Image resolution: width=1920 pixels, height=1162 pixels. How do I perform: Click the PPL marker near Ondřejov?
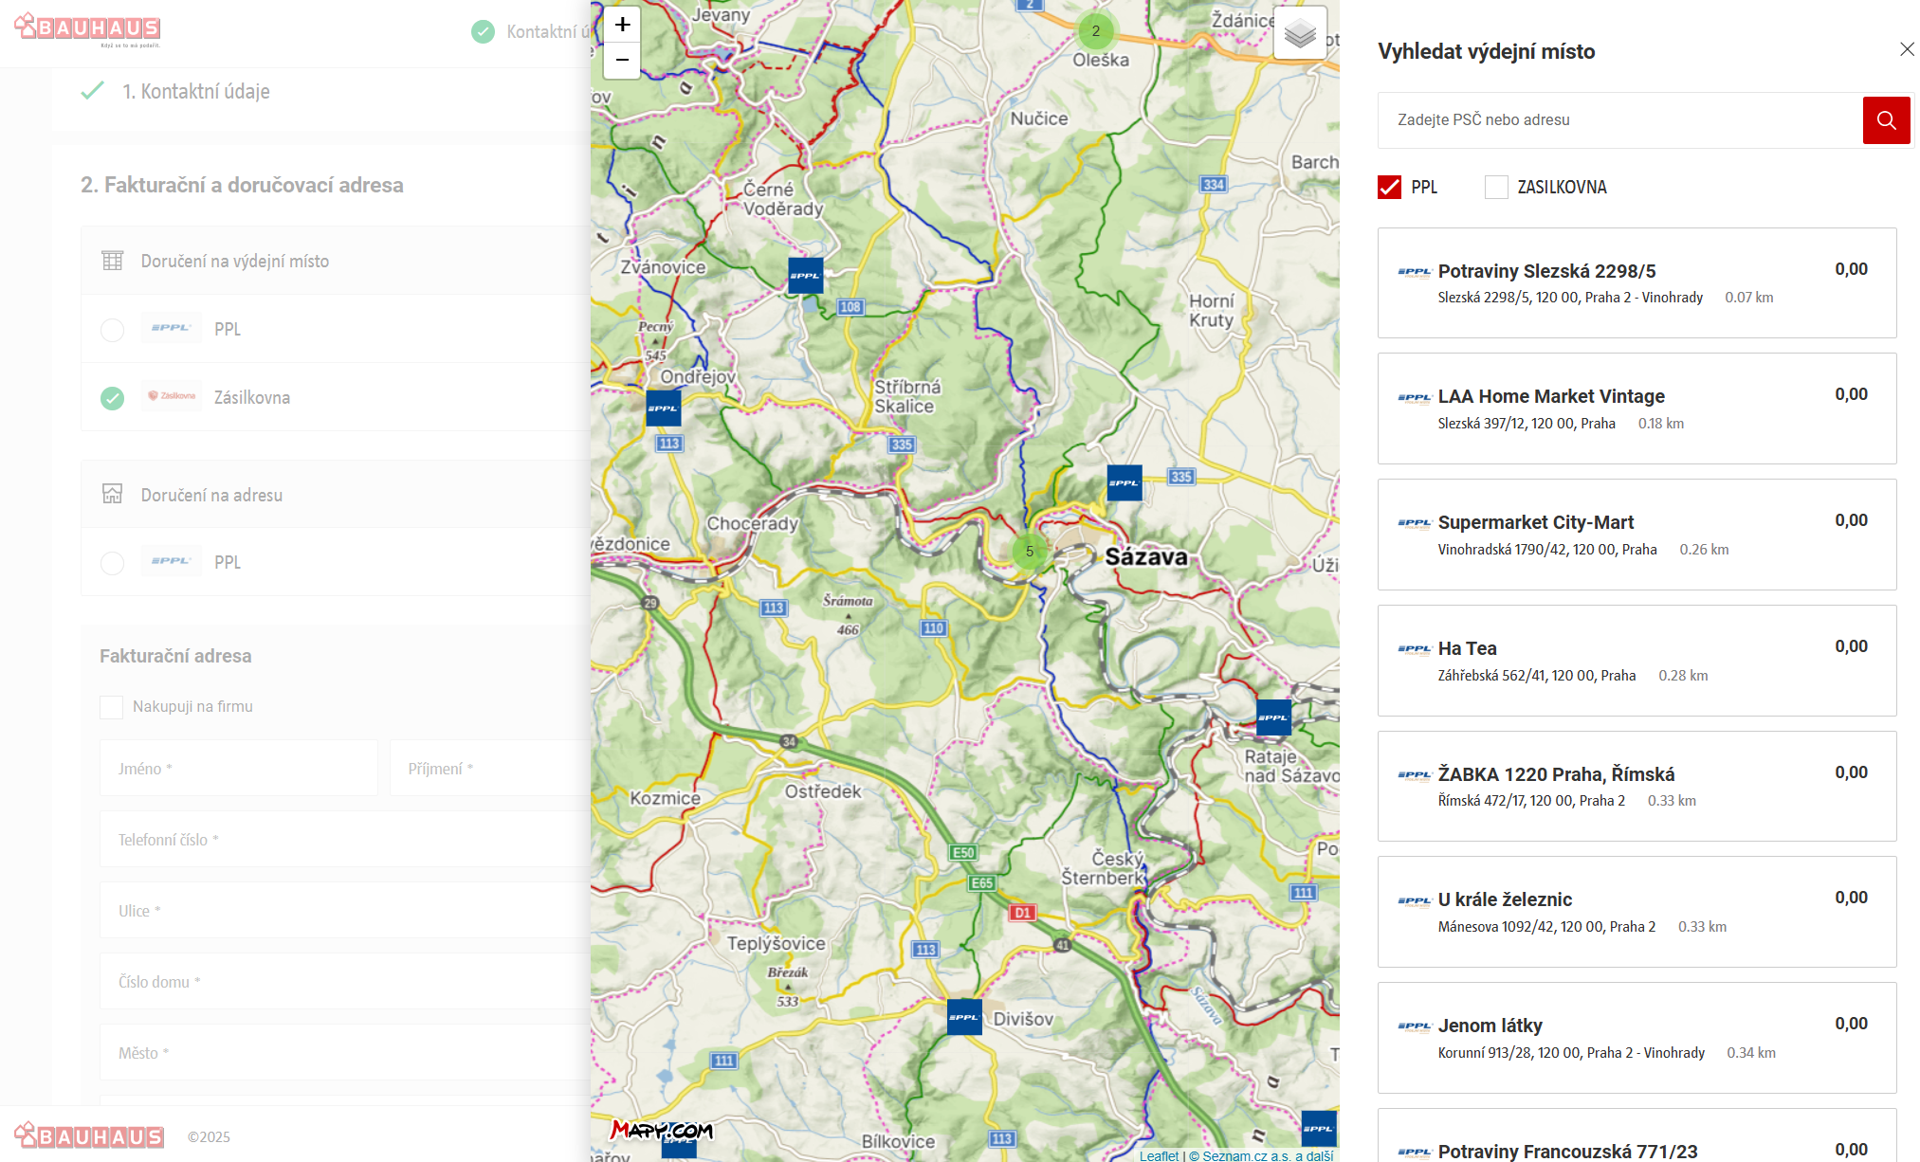[663, 408]
